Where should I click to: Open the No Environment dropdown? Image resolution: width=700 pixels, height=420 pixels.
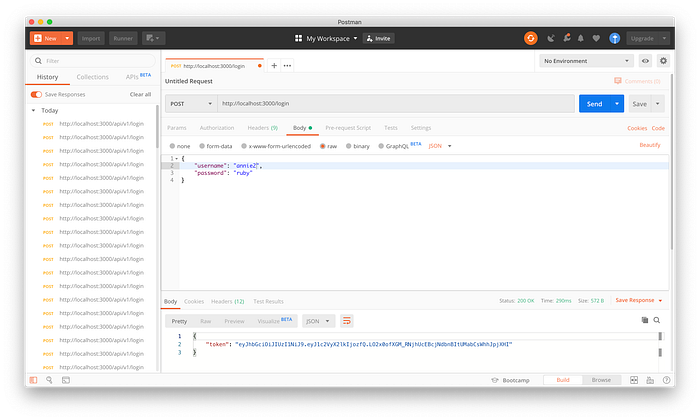pyautogui.click(x=586, y=61)
